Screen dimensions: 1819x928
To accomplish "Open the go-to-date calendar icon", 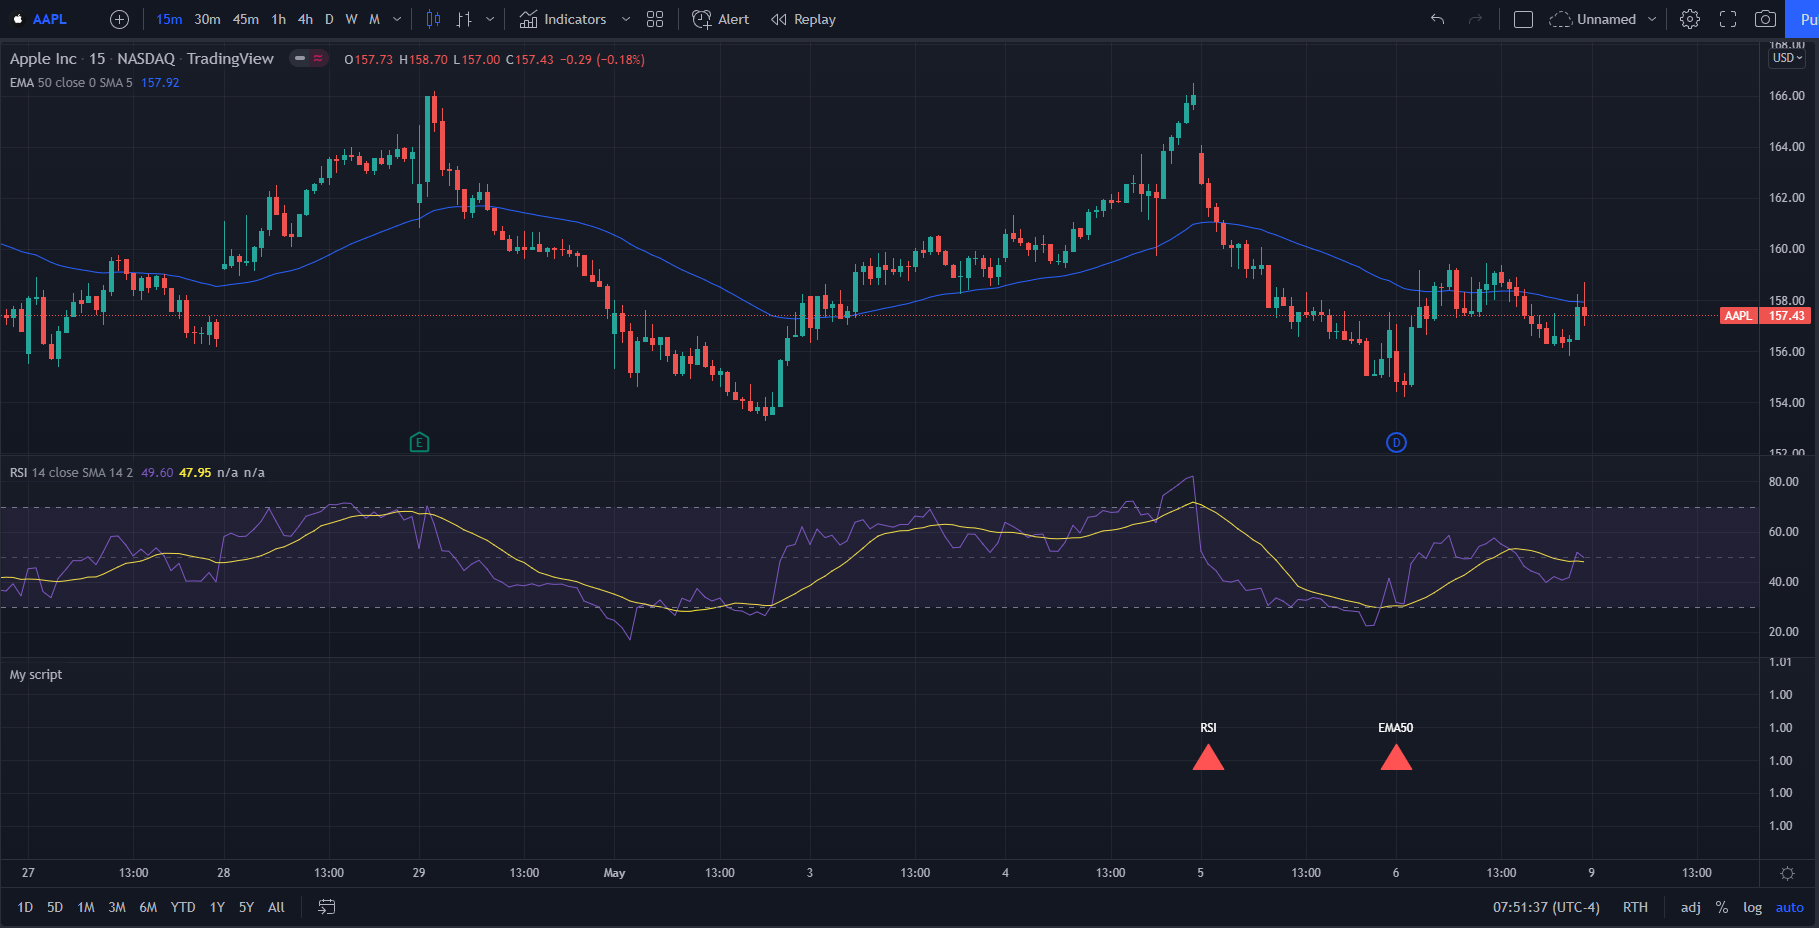I will point(327,907).
